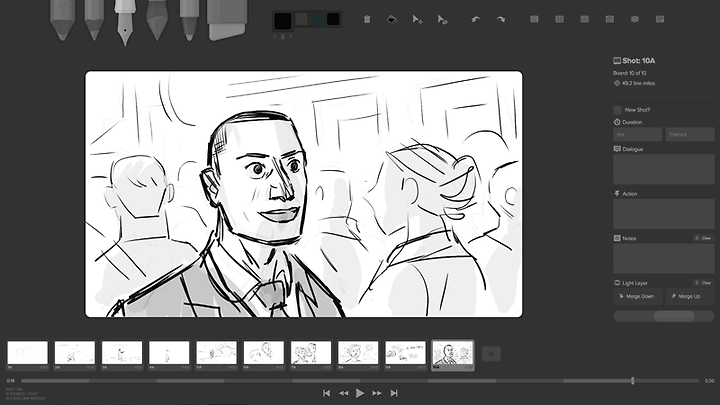The width and height of the screenshot is (720, 405).
Task: Click the frames duration field
Action: 690,135
